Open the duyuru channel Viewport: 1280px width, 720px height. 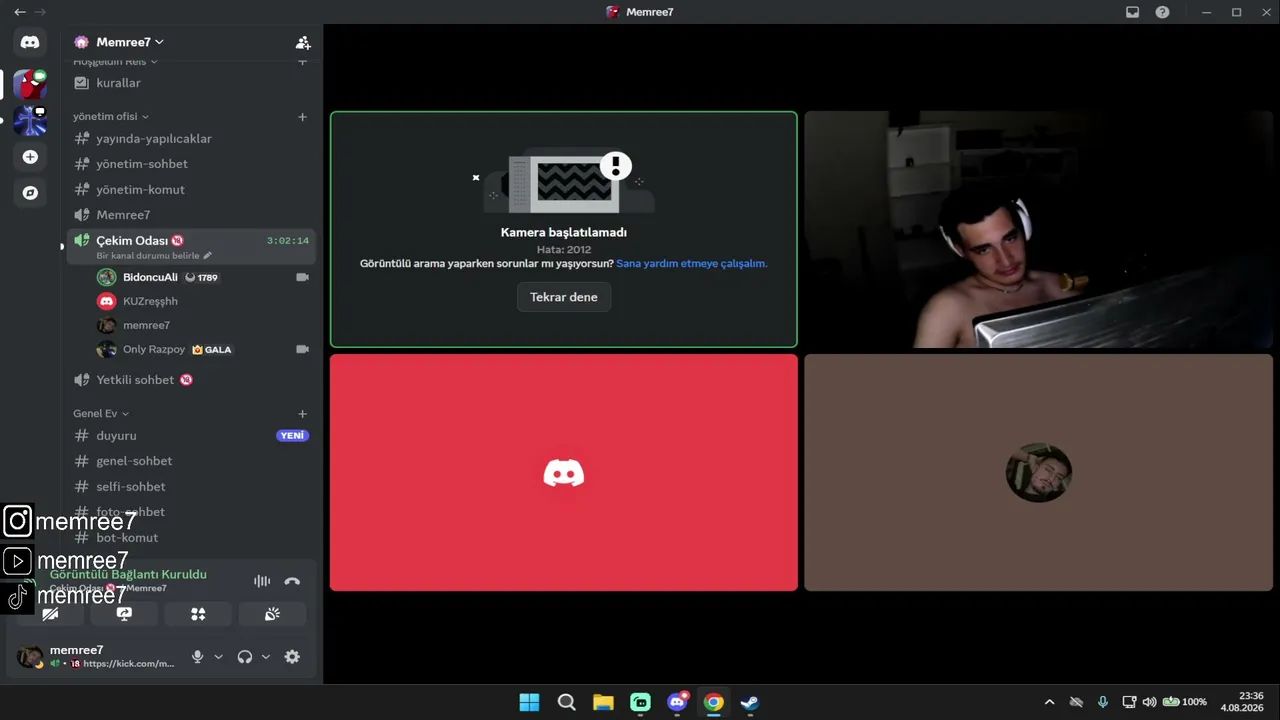191,436
